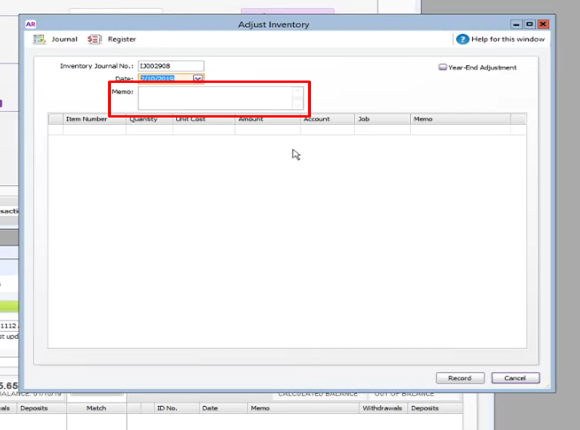Open the Date dropdown calendar arrow
The image size is (580, 430).
click(x=198, y=78)
